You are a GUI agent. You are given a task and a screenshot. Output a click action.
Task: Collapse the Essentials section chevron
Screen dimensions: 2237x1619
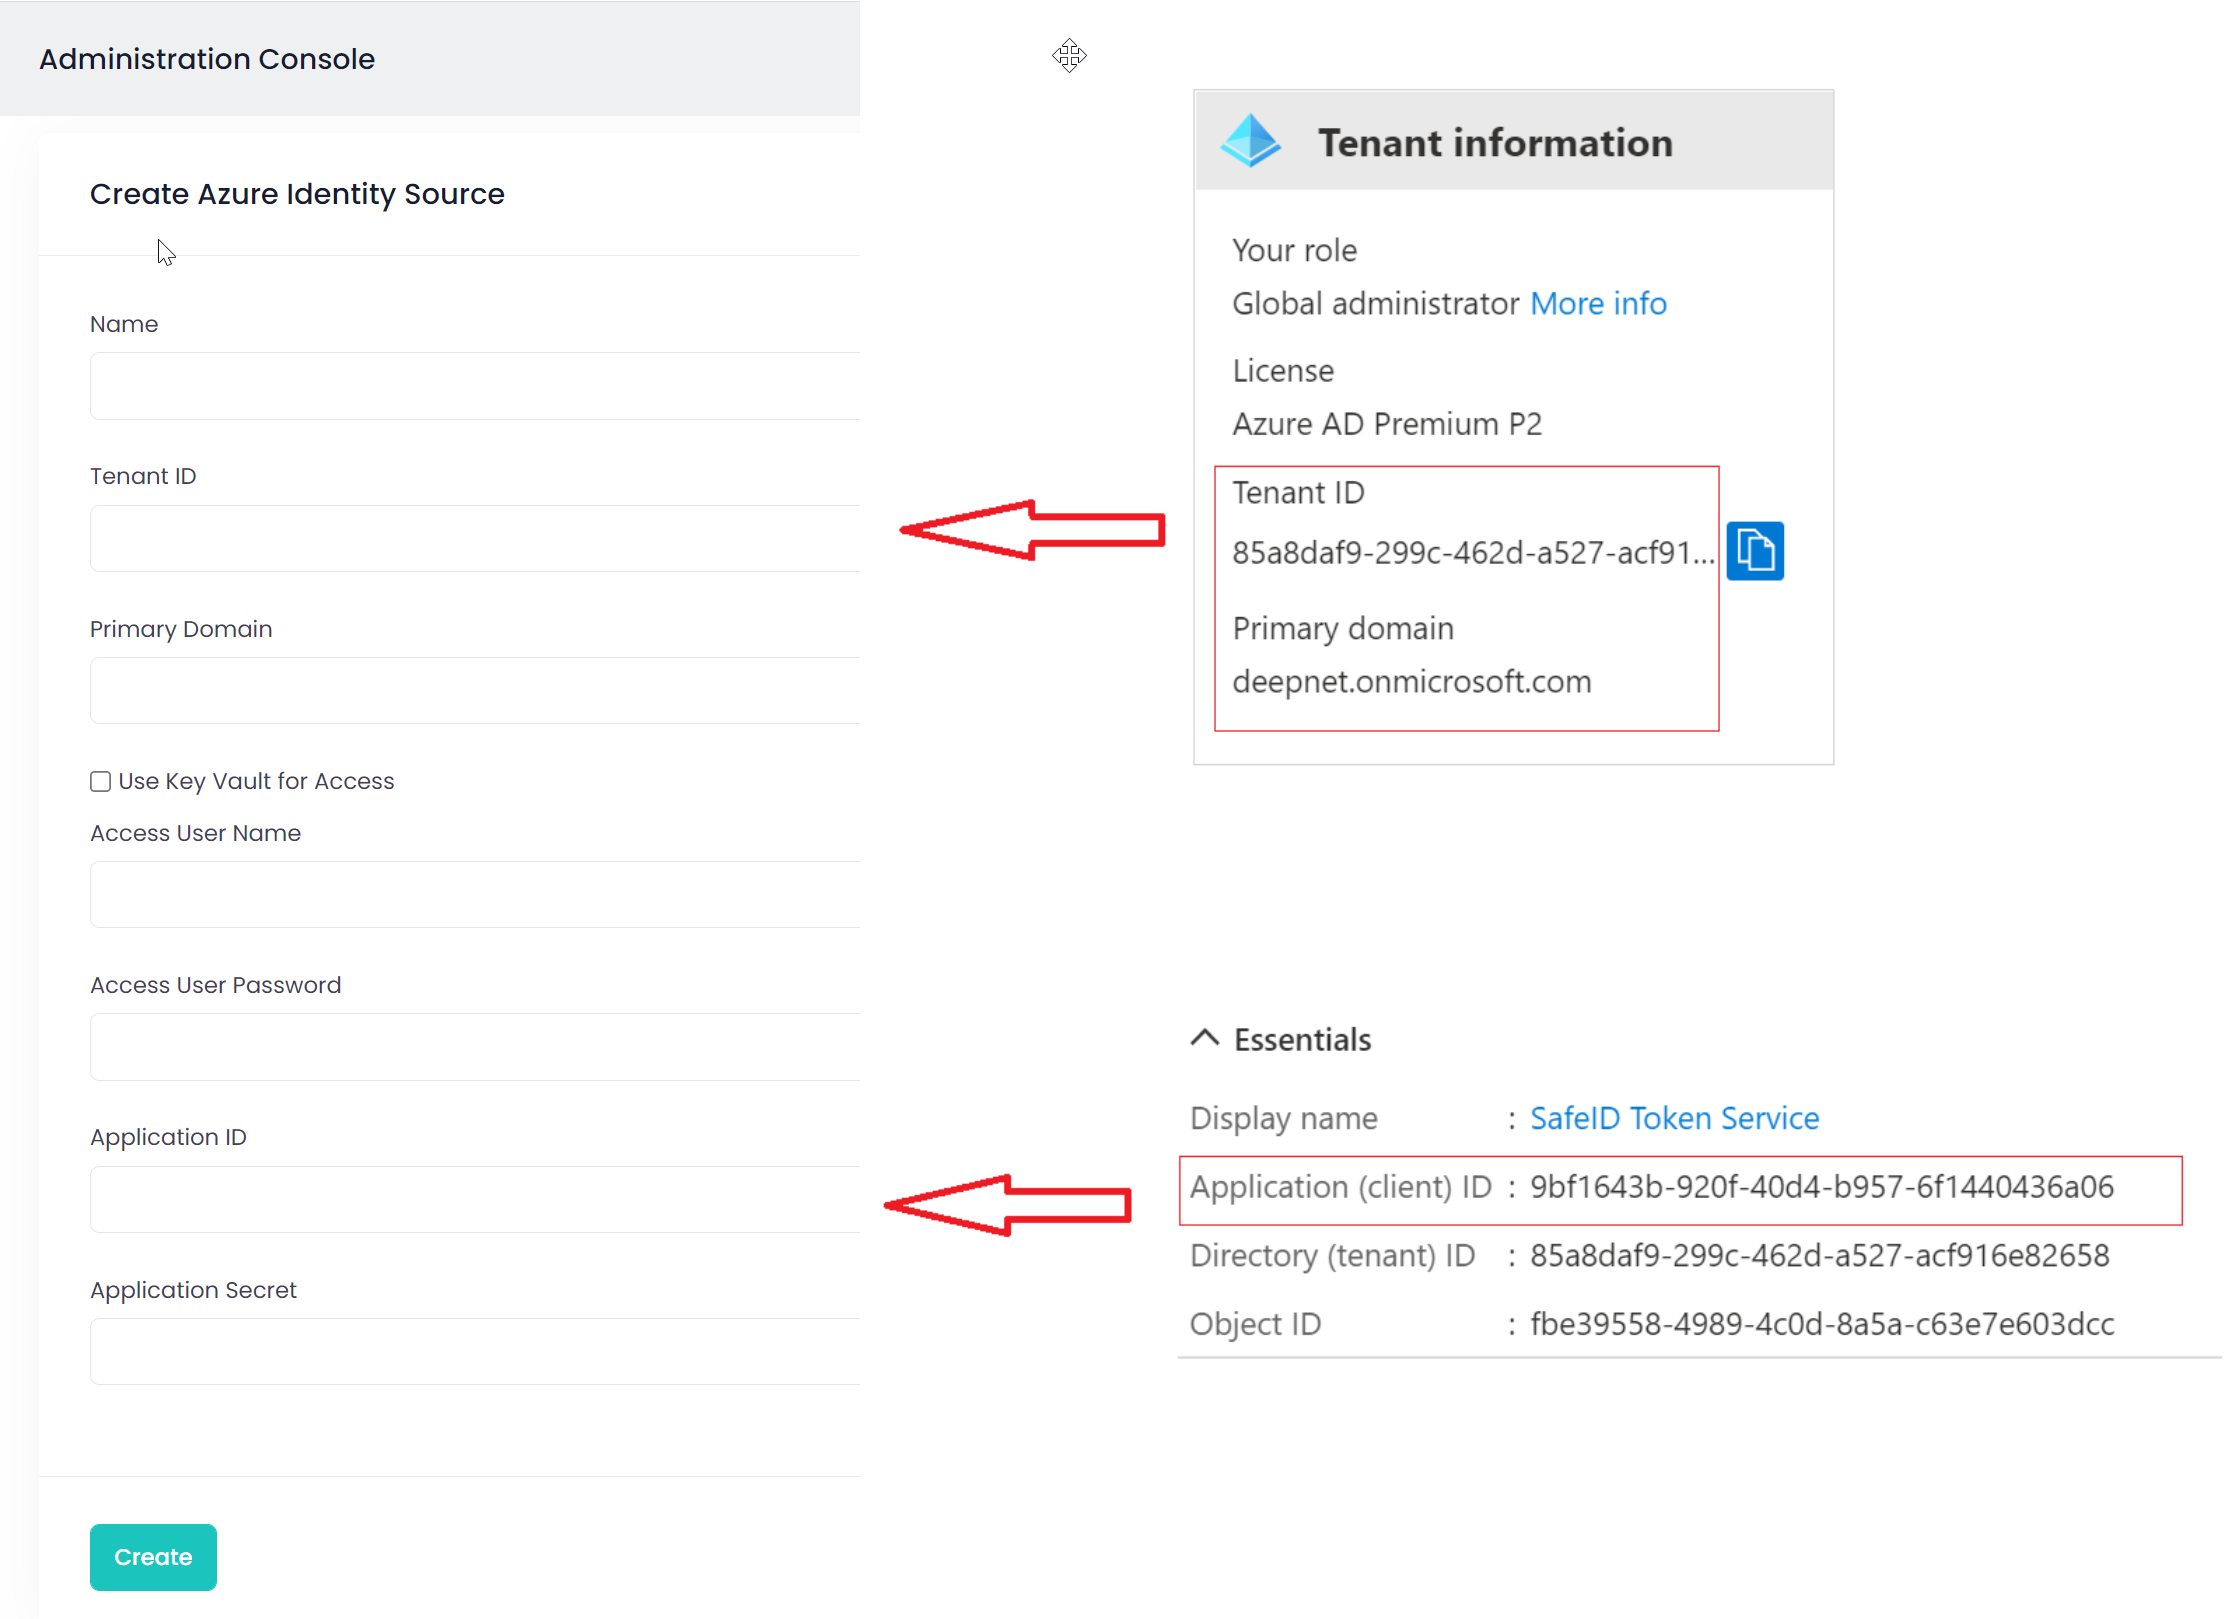pyautogui.click(x=1205, y=1038)
